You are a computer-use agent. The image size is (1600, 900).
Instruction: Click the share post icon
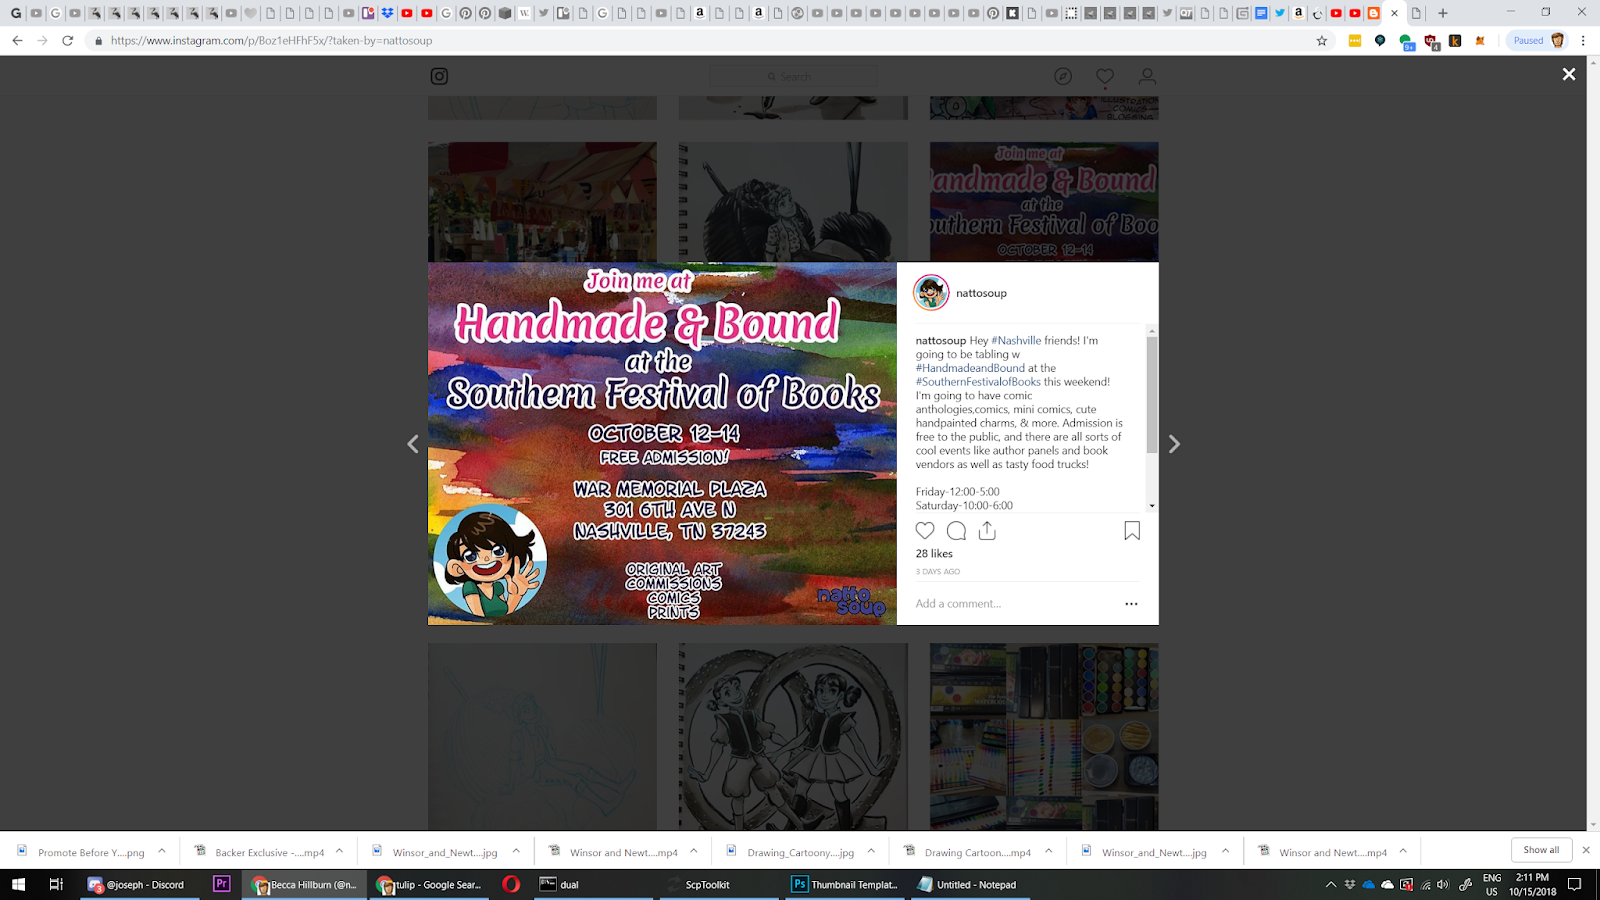tap(987, 531)
